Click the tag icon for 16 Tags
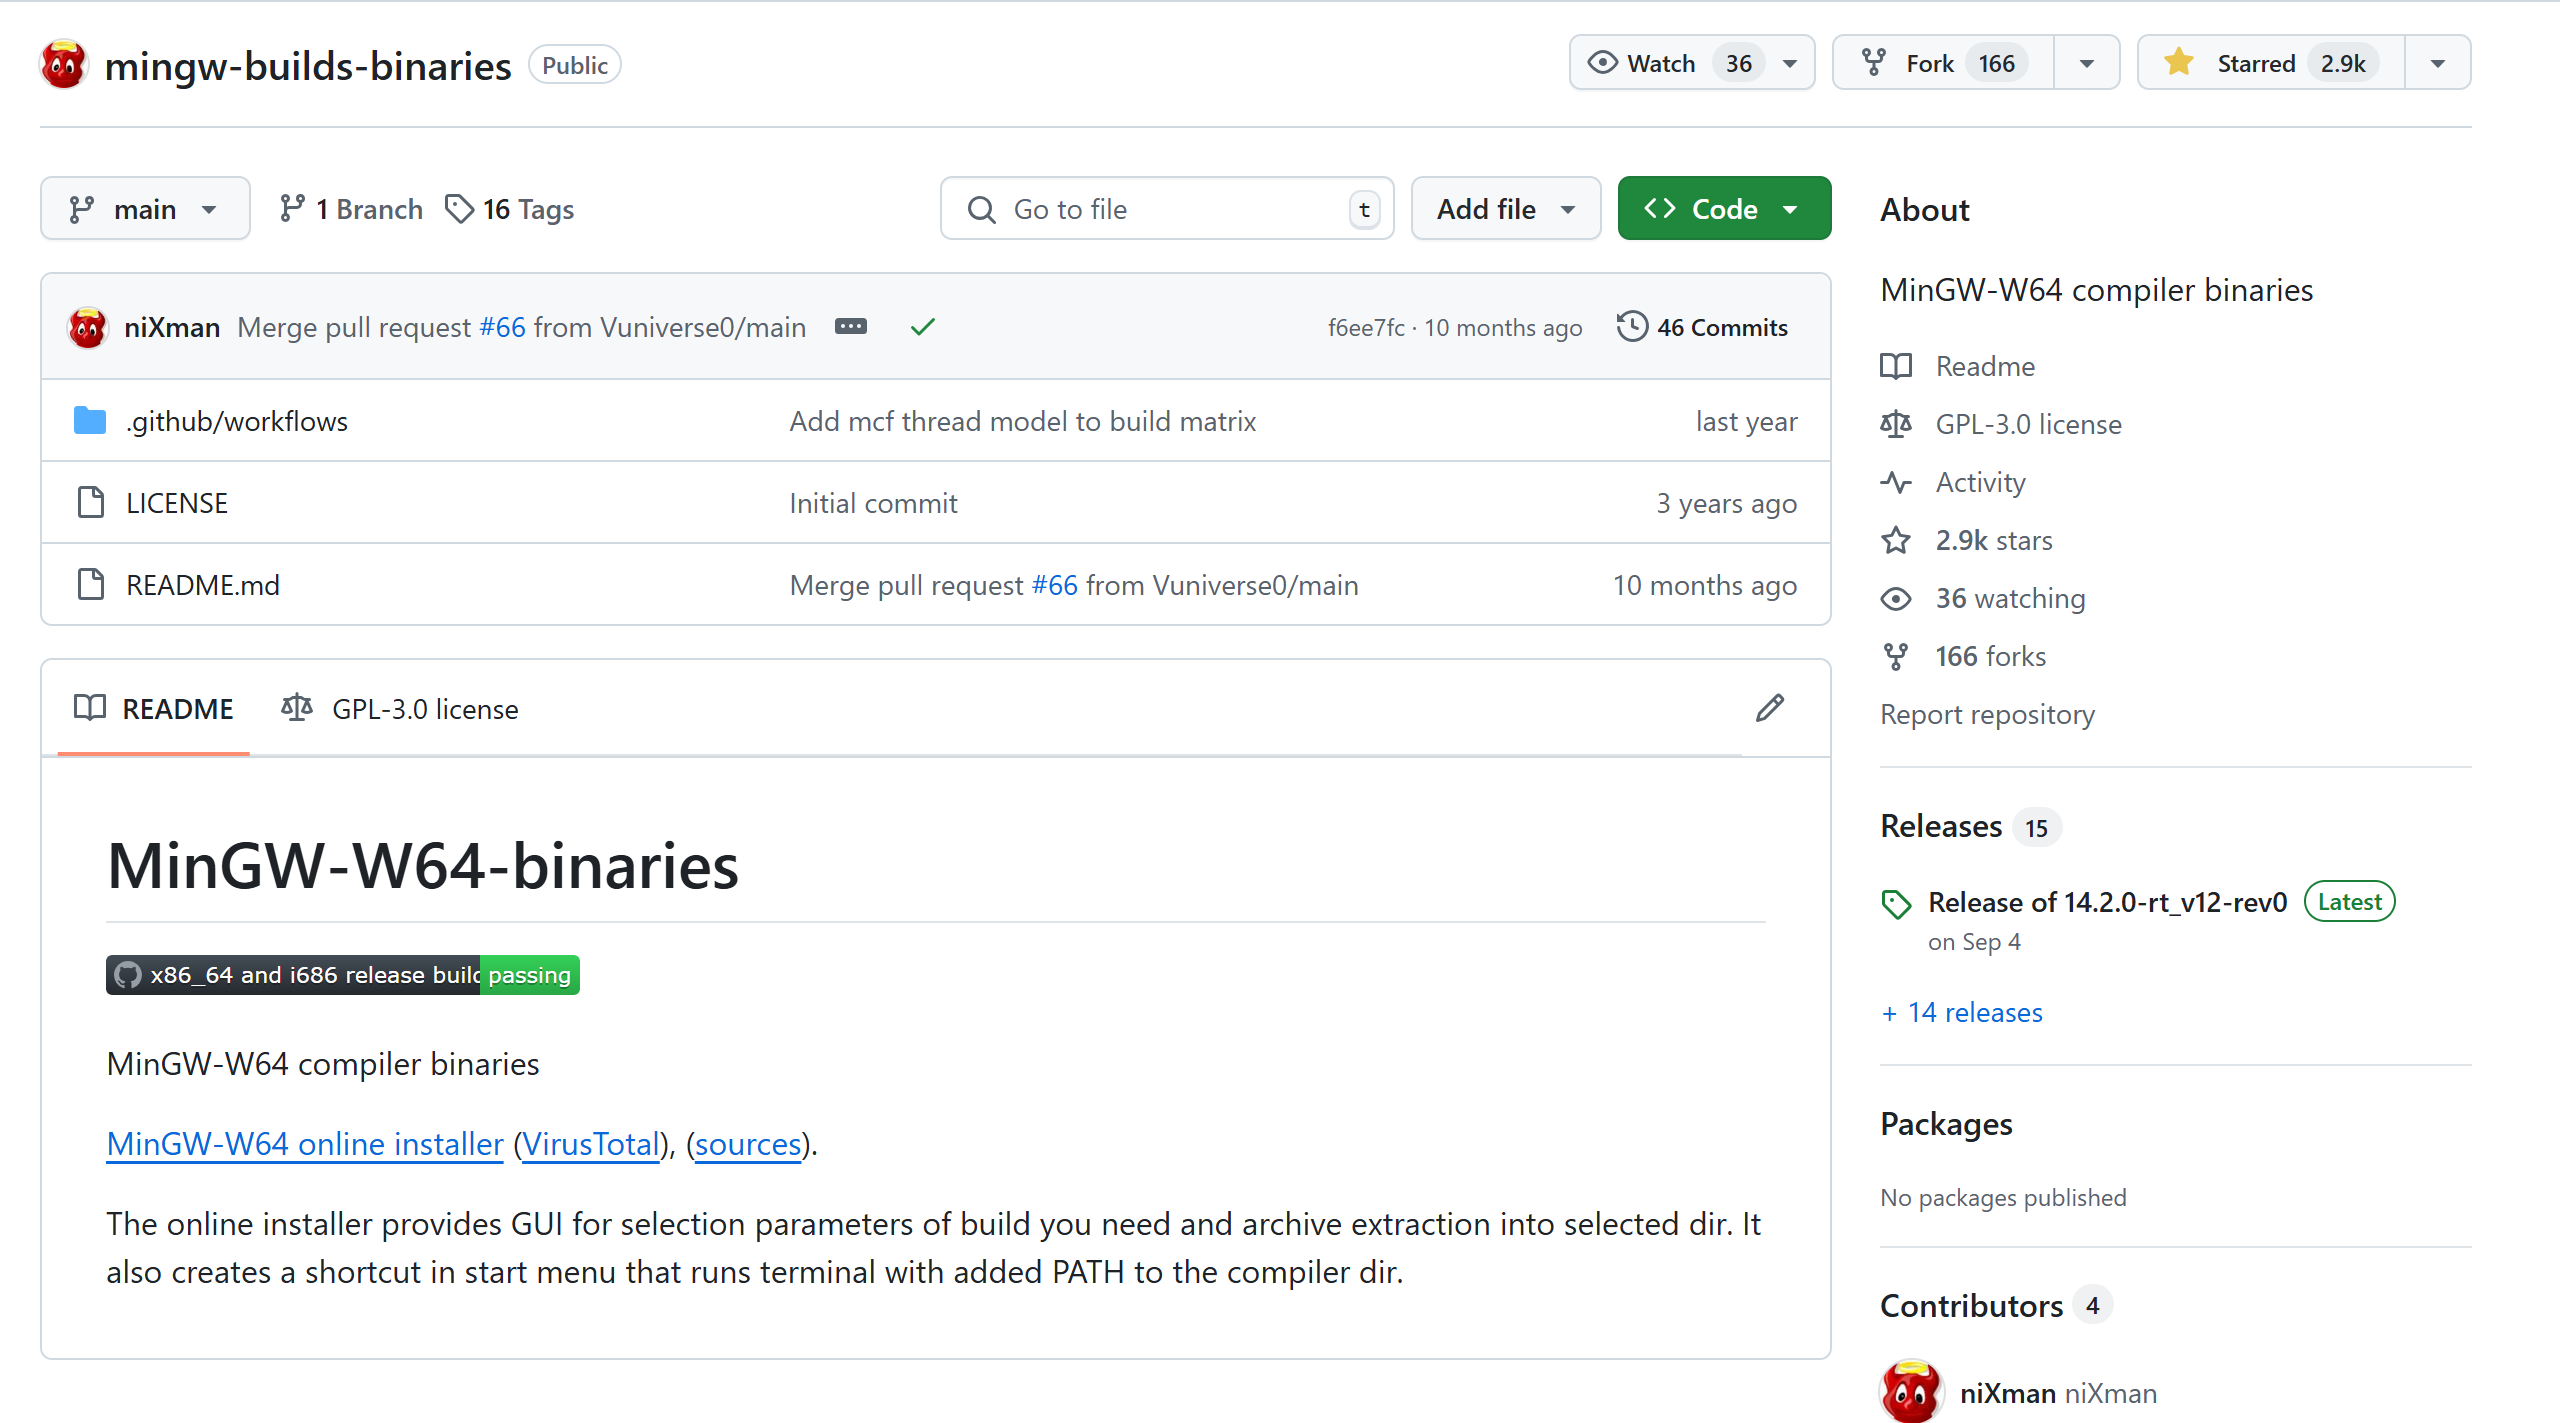Viewport: 2560px width, 1423px height. [x=459, y=209]
